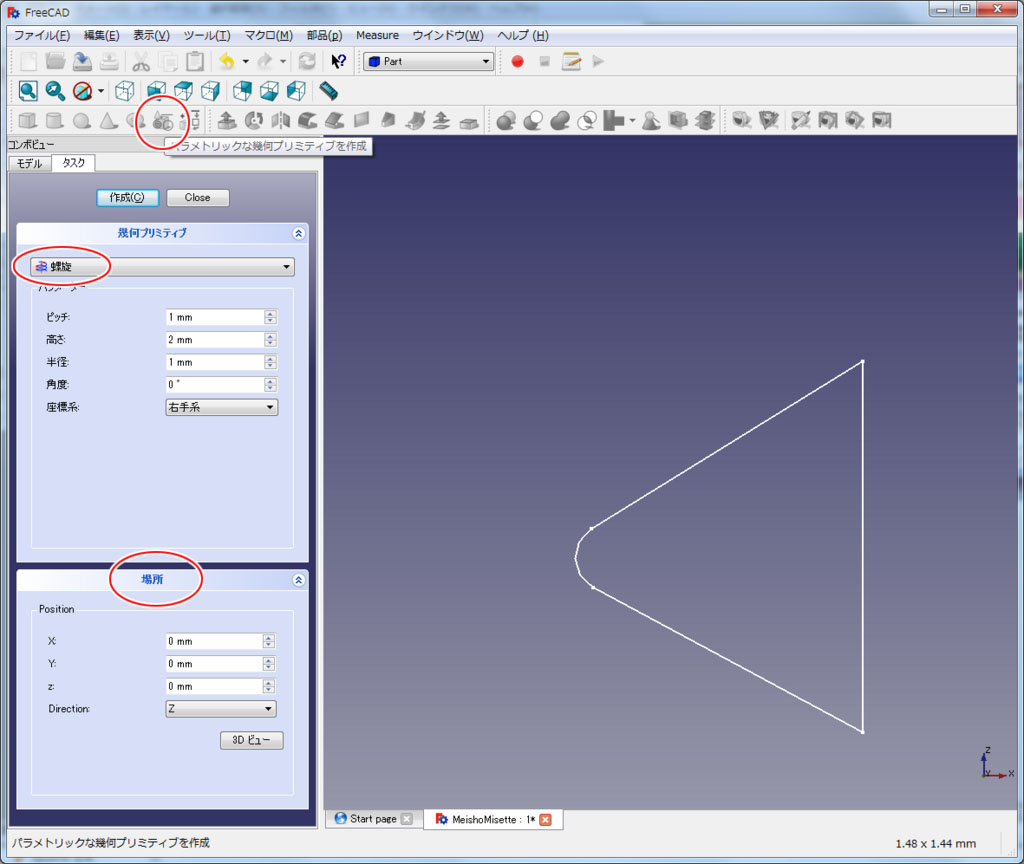Viewport: 1024px width, 864px height.
Task: Switch to the モデル tab
Action: point(29,163)
